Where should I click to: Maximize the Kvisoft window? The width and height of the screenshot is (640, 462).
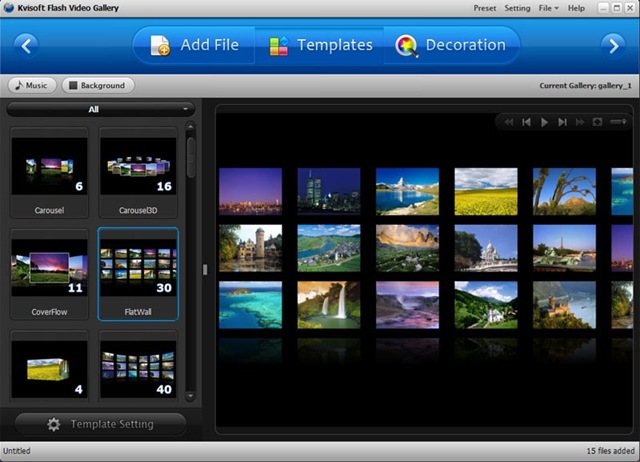click(x=617, y=8)
